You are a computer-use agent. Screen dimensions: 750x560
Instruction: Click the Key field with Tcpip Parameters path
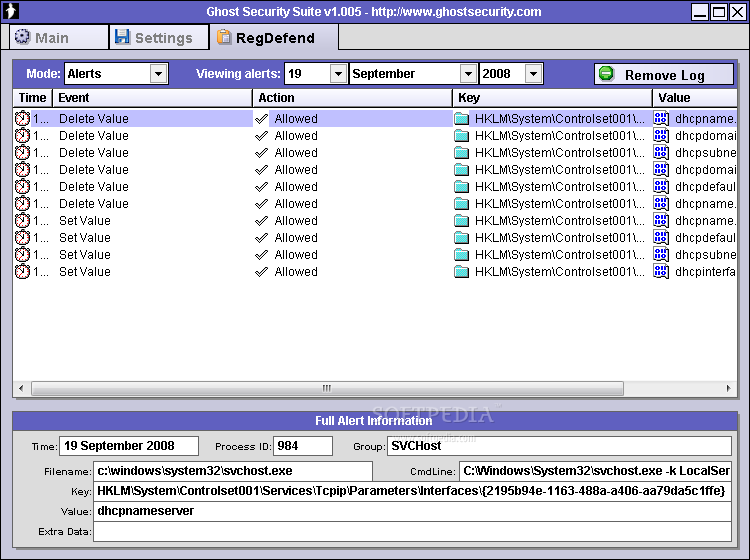click(x=412, y=491)
